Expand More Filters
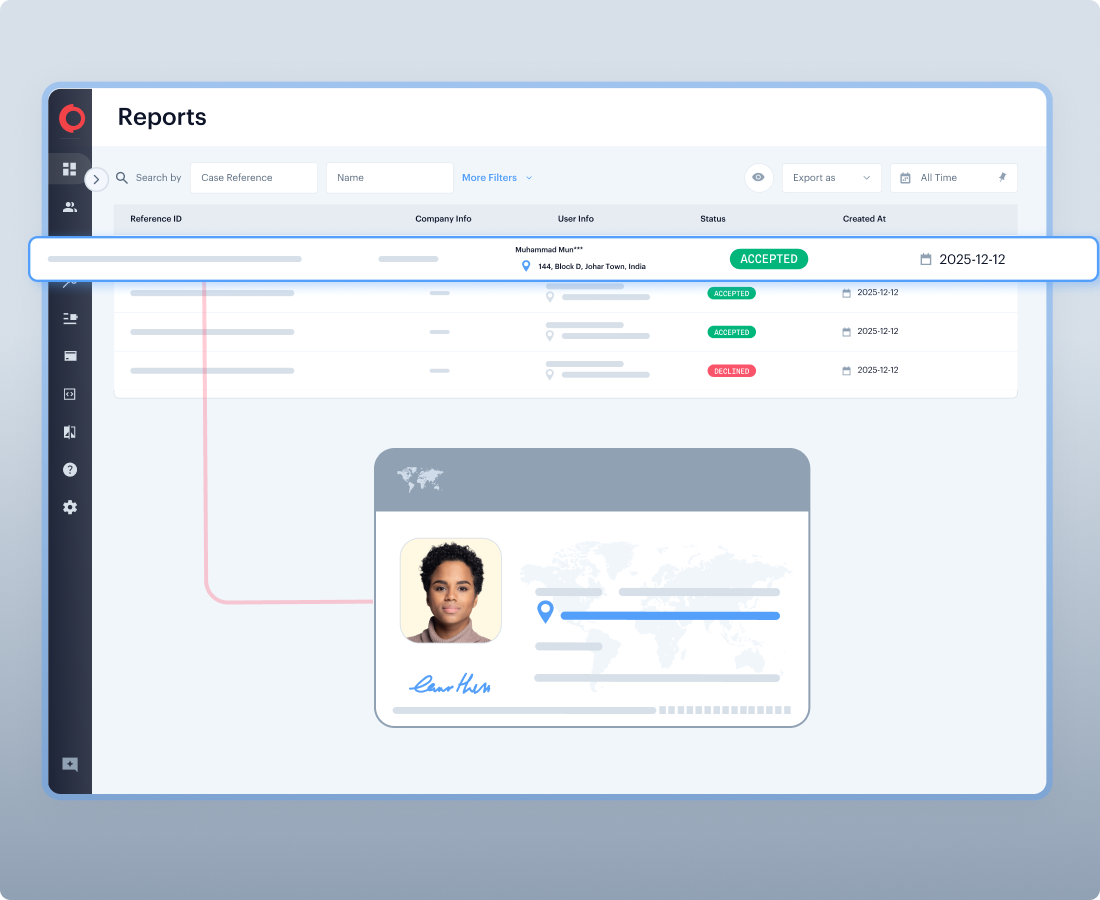Screen dimensions: 1100x900 point(497,178)
